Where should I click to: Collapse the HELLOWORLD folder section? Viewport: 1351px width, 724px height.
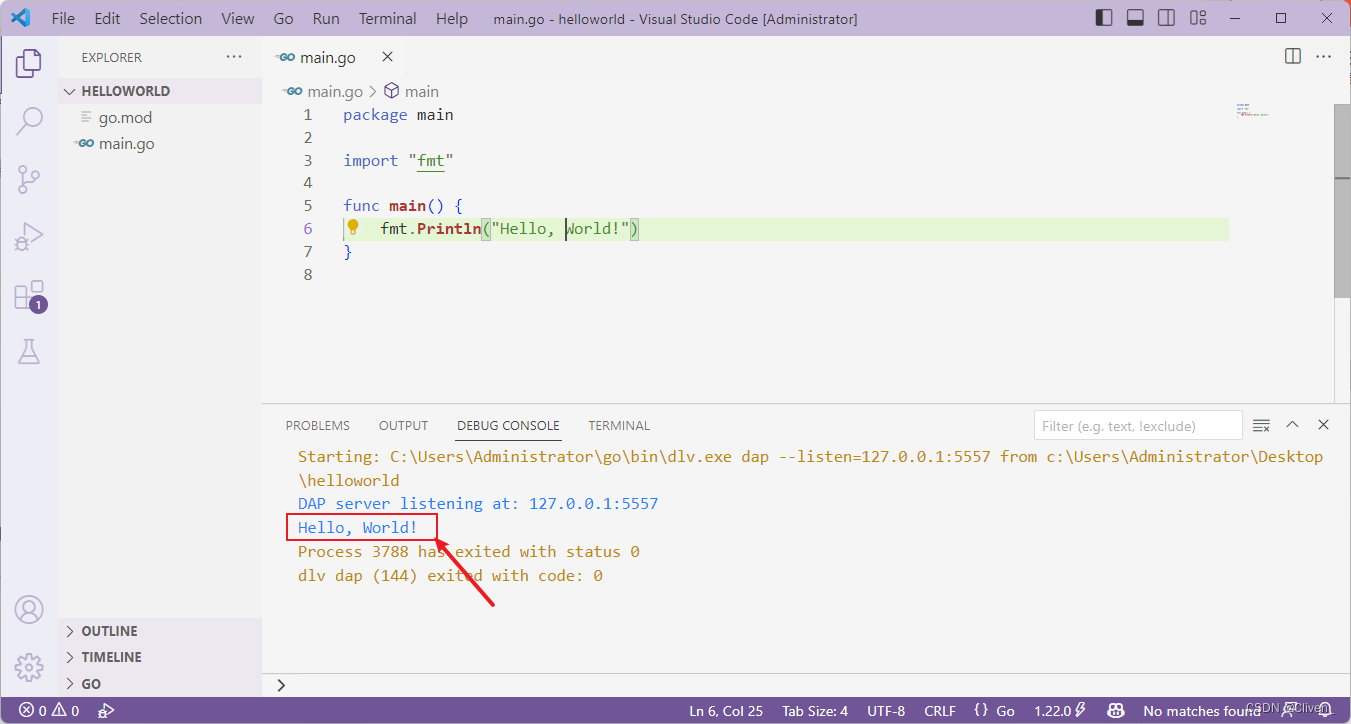coord(160,91)
